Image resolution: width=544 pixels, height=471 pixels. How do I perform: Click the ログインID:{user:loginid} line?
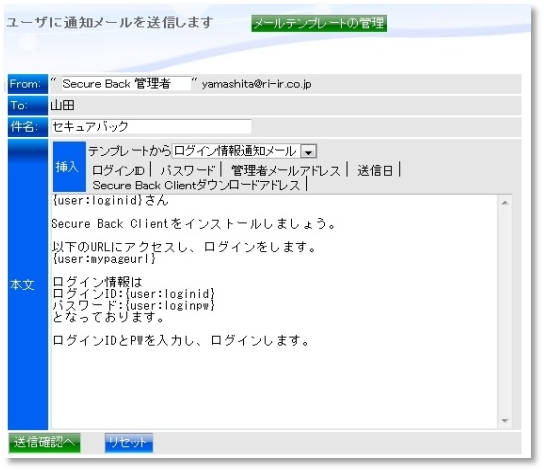point(134,294)
